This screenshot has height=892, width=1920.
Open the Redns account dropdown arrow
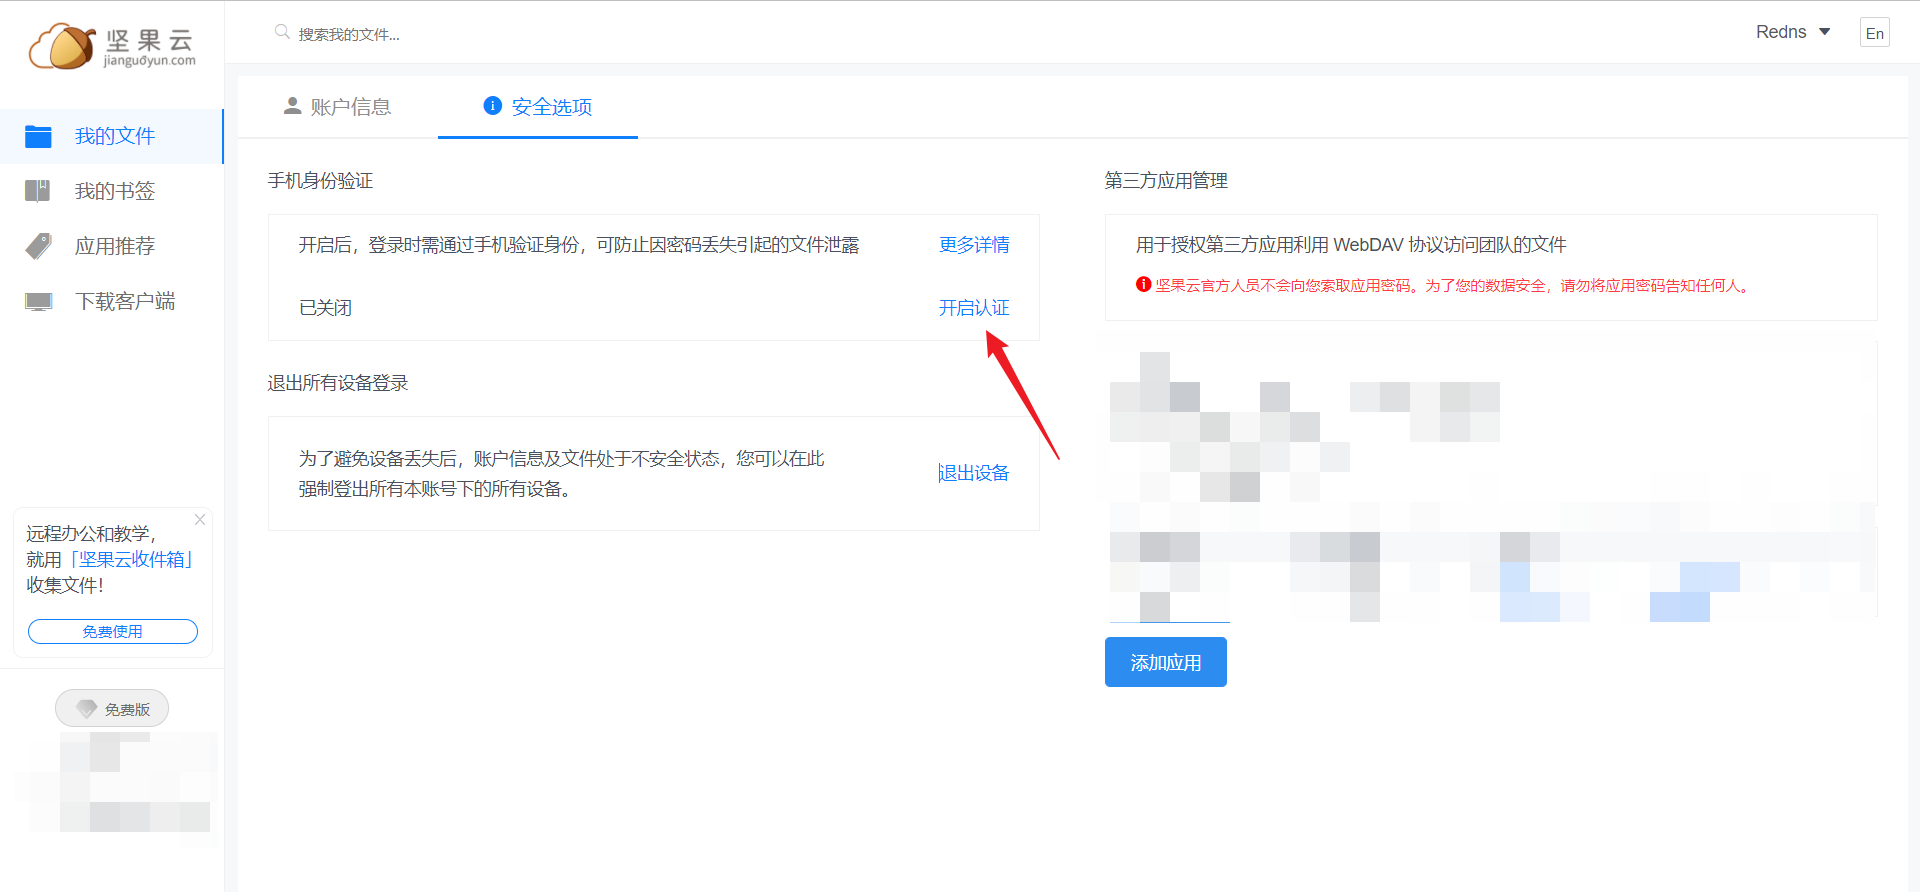[x=1824, y=32]
